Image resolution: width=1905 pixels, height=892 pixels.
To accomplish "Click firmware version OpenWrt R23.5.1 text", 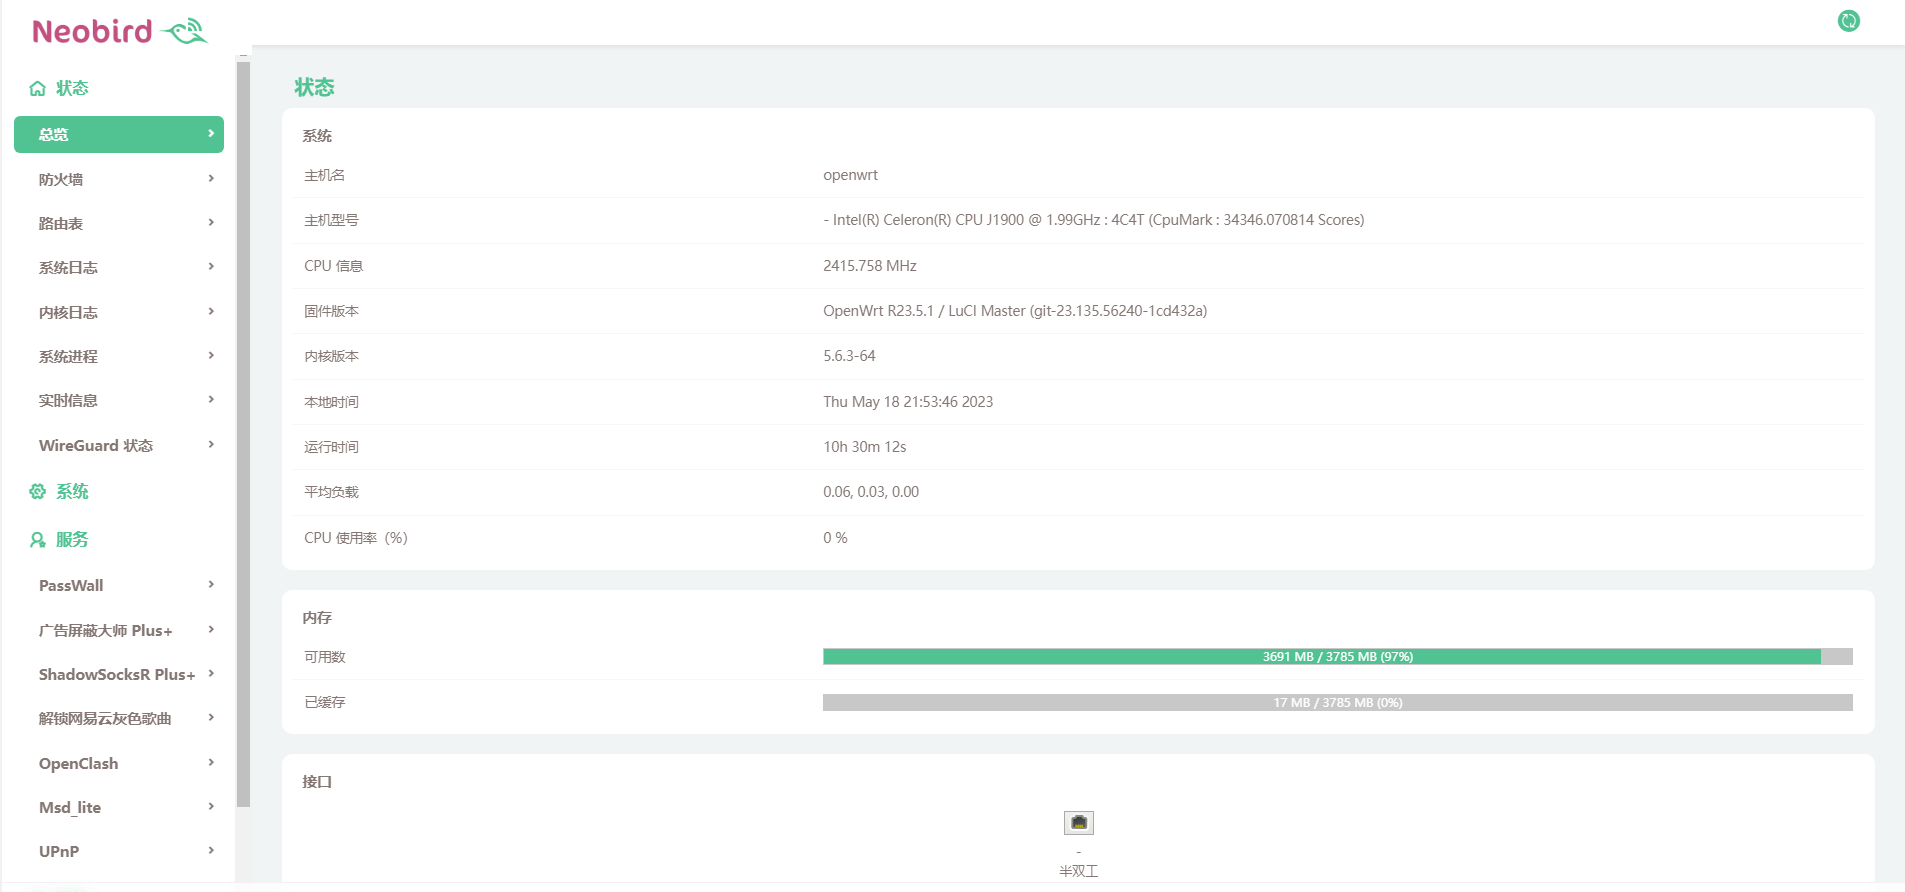I will tap(1015, 311).
